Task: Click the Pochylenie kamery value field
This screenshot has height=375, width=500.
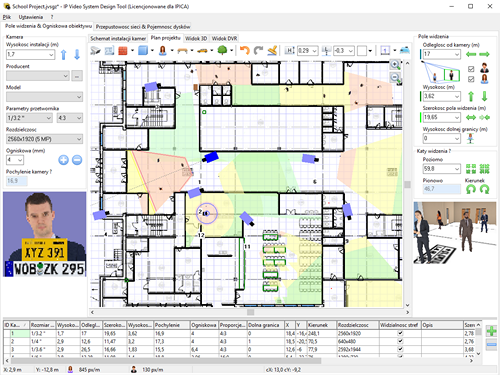Action: tap(17, 181)
